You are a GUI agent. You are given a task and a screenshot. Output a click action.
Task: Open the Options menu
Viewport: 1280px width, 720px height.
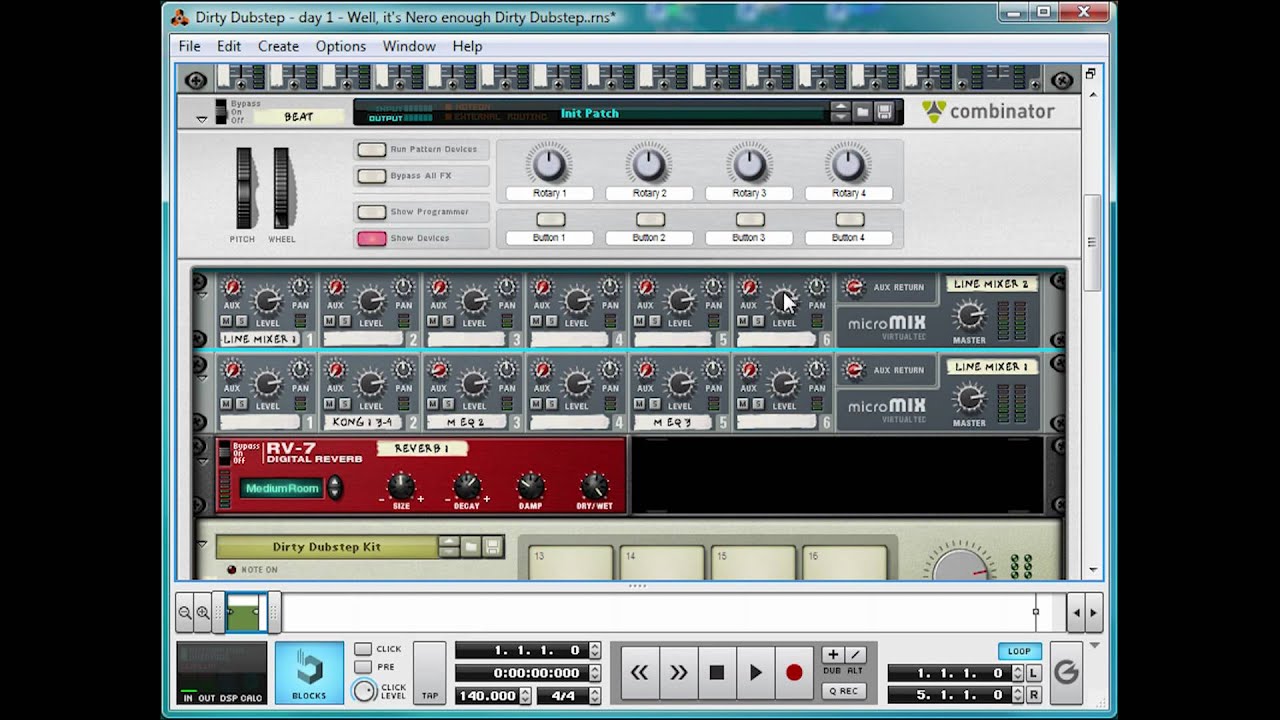341,46
